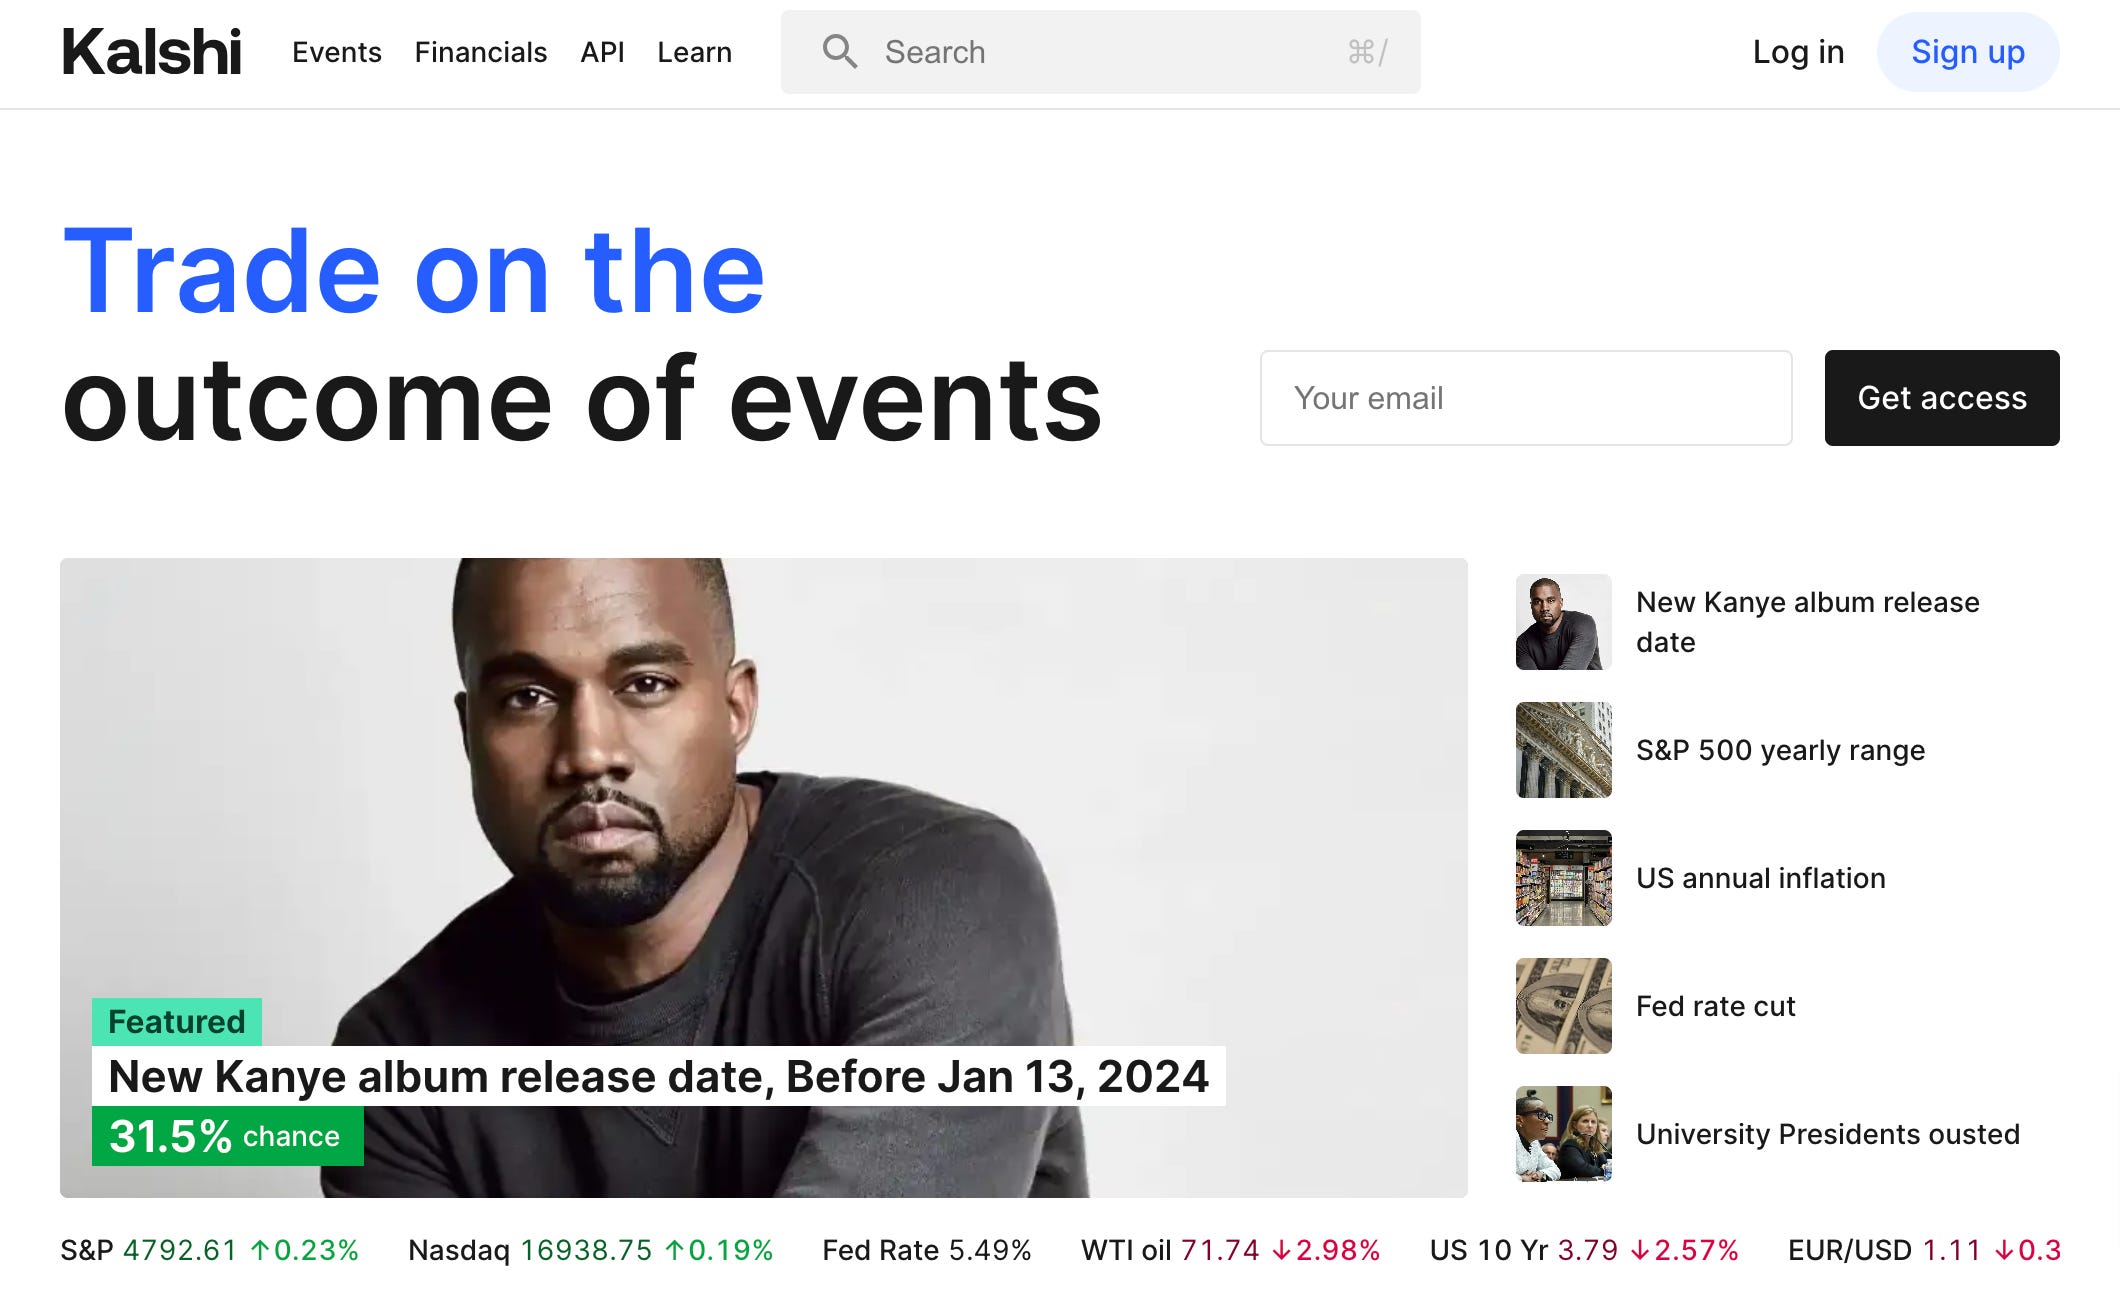
Task: Open the Events menu
Action: tap(337, 52)
